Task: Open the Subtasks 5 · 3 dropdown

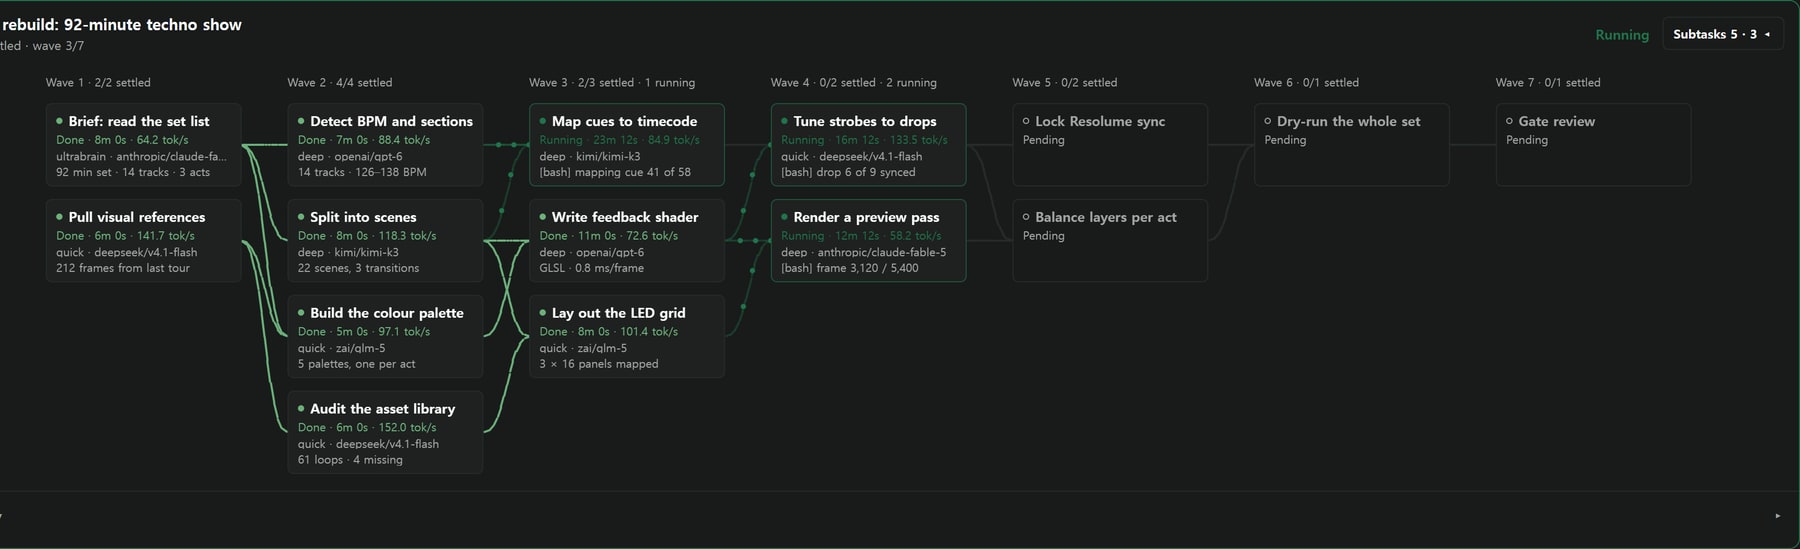Action: [x=1722, y=34]
